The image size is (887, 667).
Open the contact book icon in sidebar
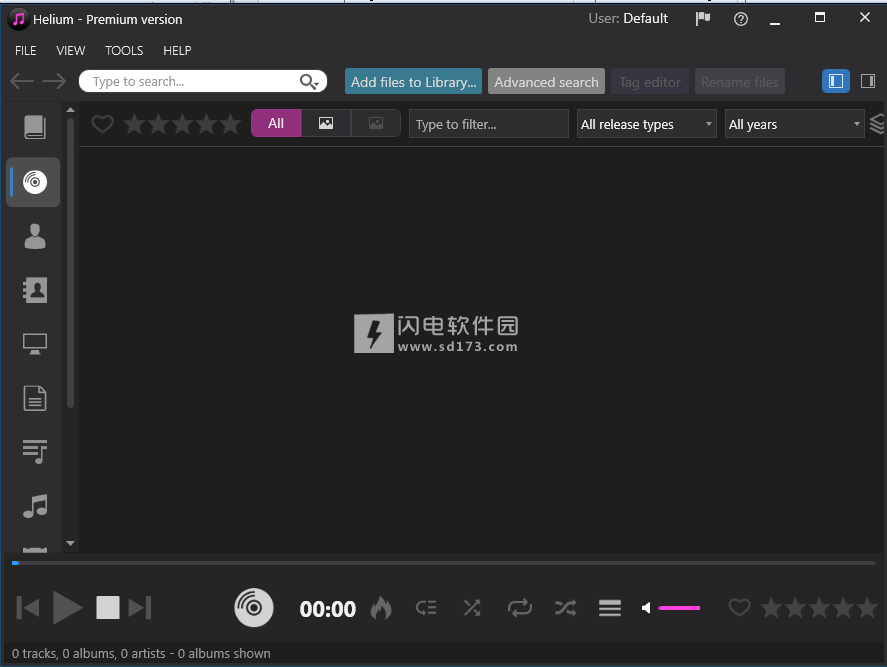[35, 290]
